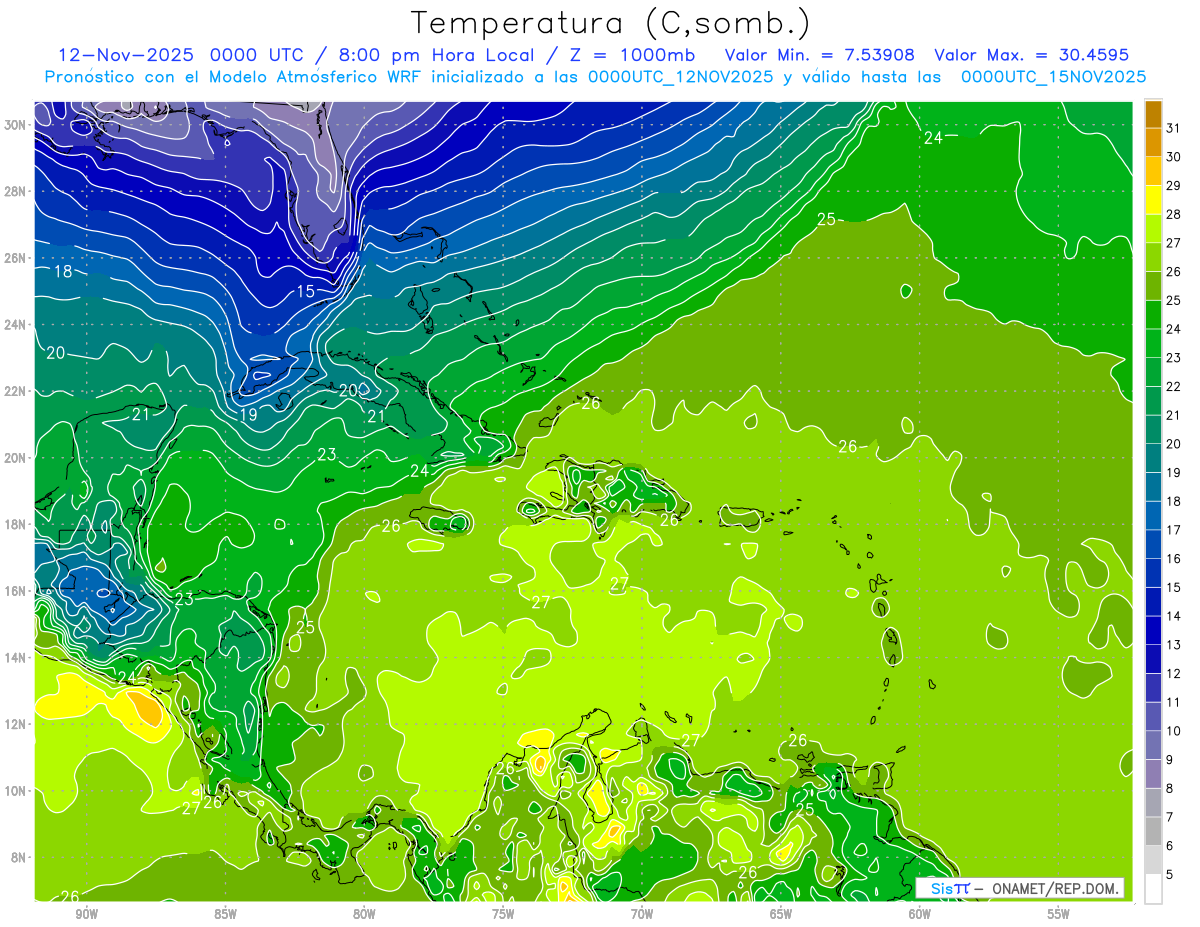Click the legend value "13"
1200x927 pixels.
pos(1174,645)
